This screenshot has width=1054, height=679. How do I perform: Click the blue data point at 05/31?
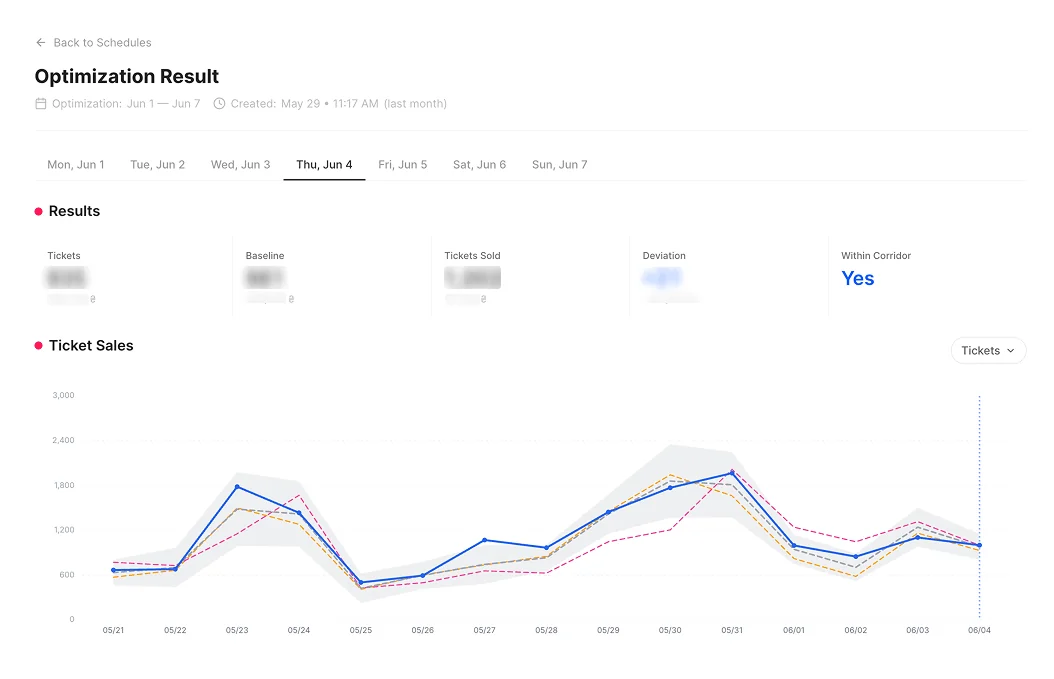pos(732,473)
